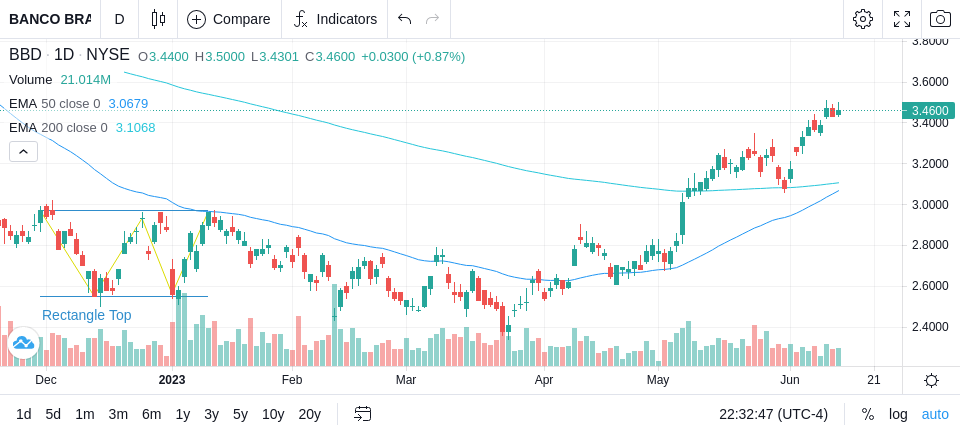This screenshot has width=960, height=433.
Task: Open the go-to-date calendar icon
Action: [x=362, y=414]
